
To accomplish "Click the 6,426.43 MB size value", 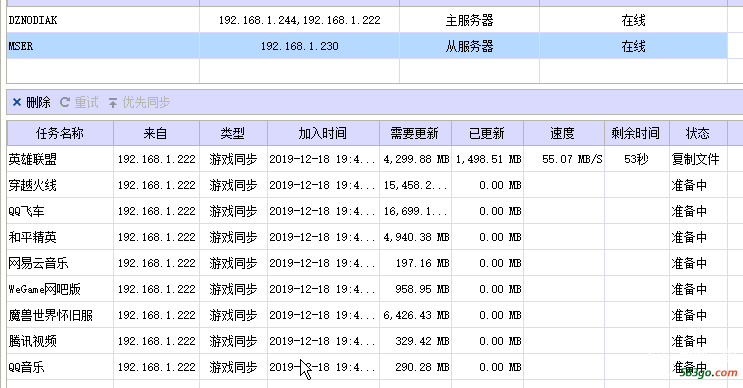I will (x=416, y=315).
